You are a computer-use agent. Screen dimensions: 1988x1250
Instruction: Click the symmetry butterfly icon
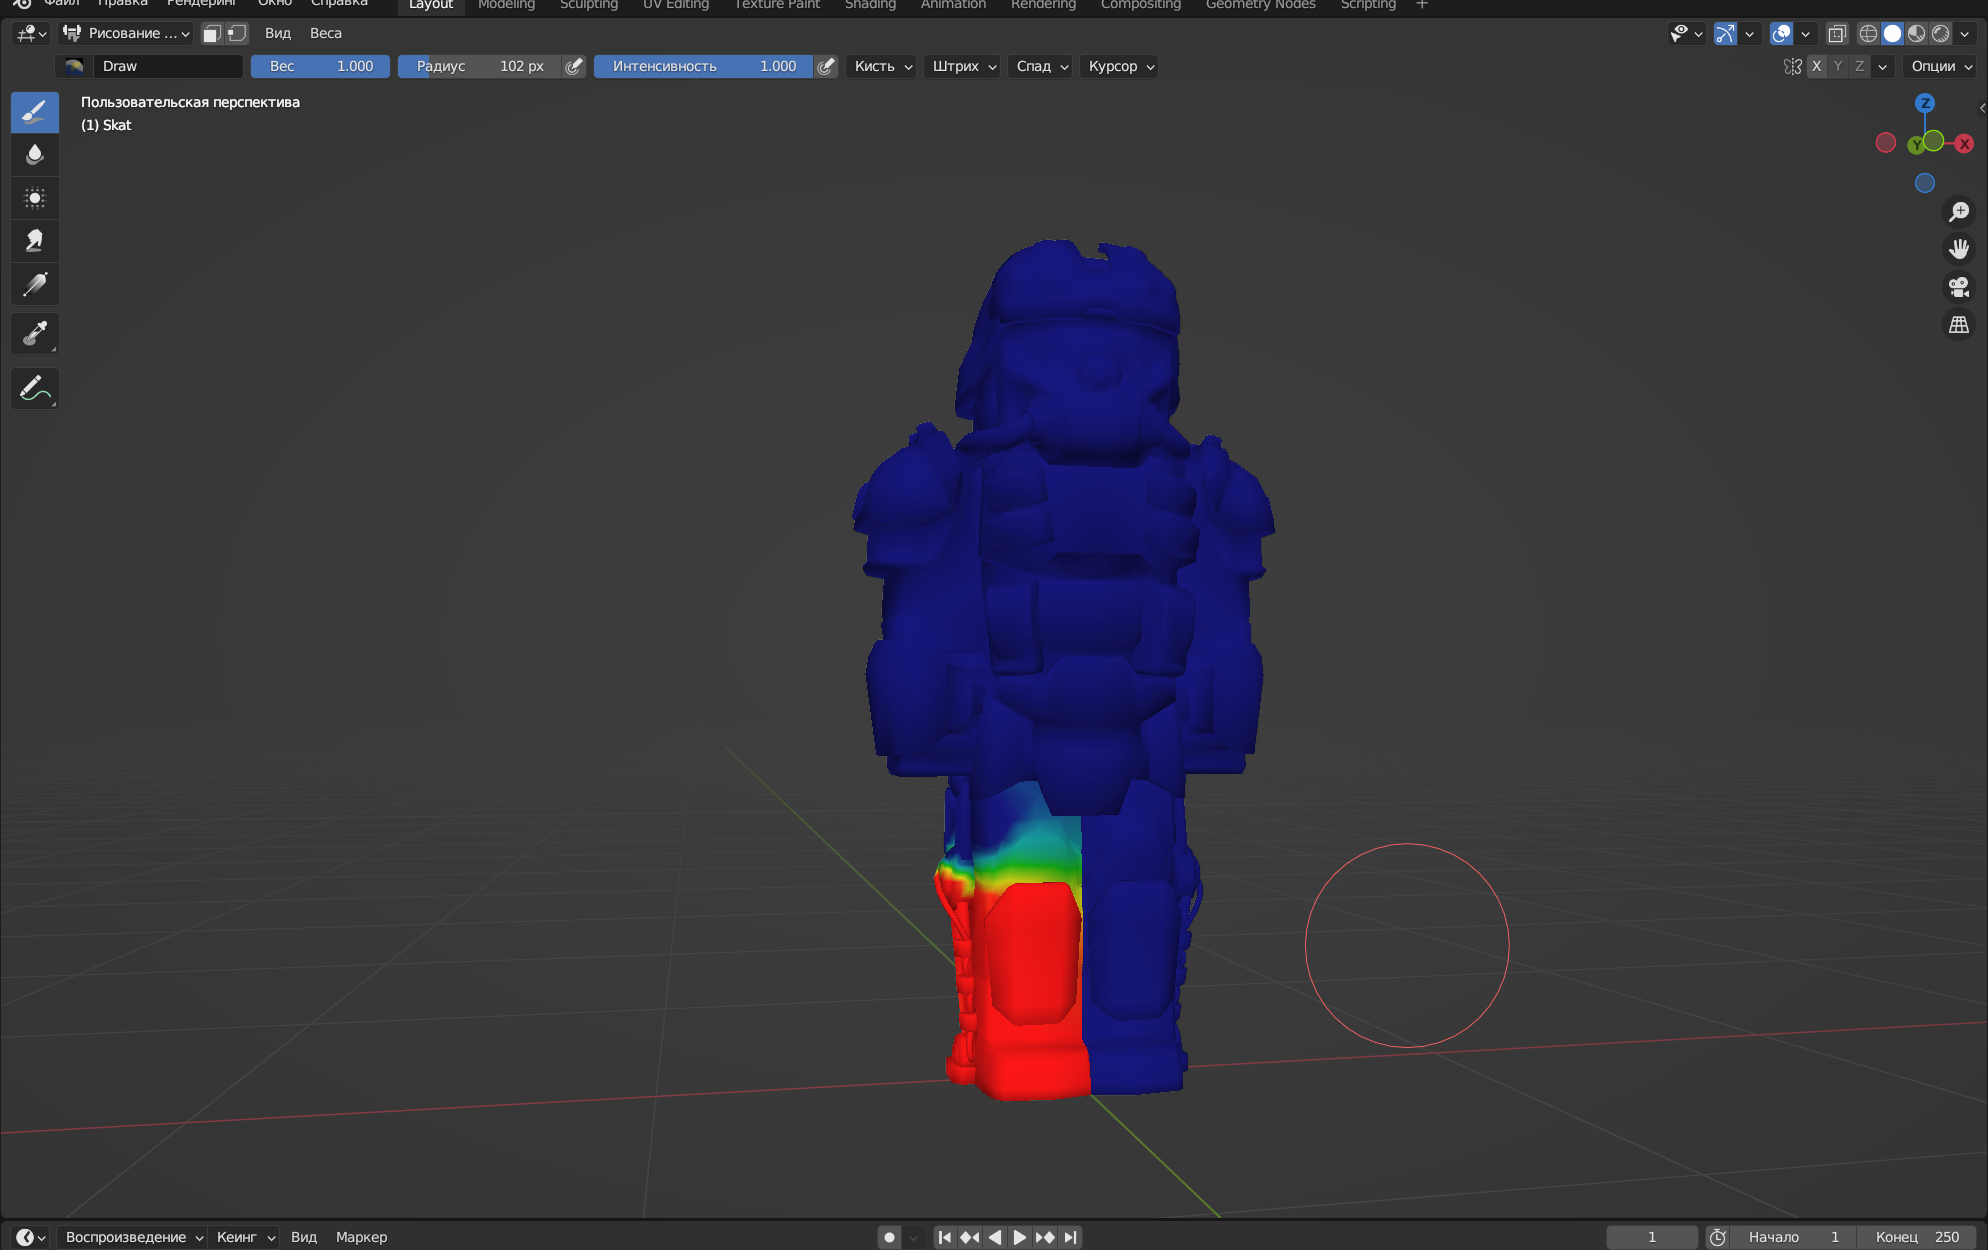click(1793, 66)
